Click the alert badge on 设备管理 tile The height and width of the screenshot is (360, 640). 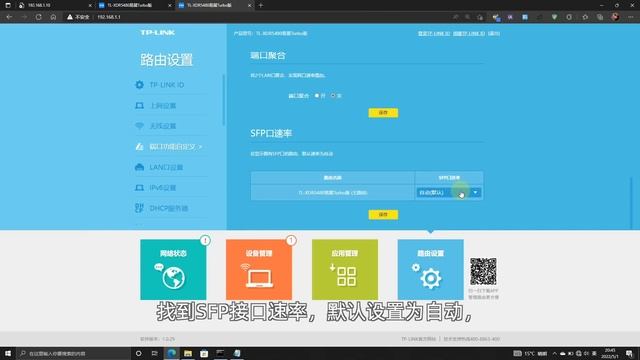pyautogui.click(x=291, y=240)
